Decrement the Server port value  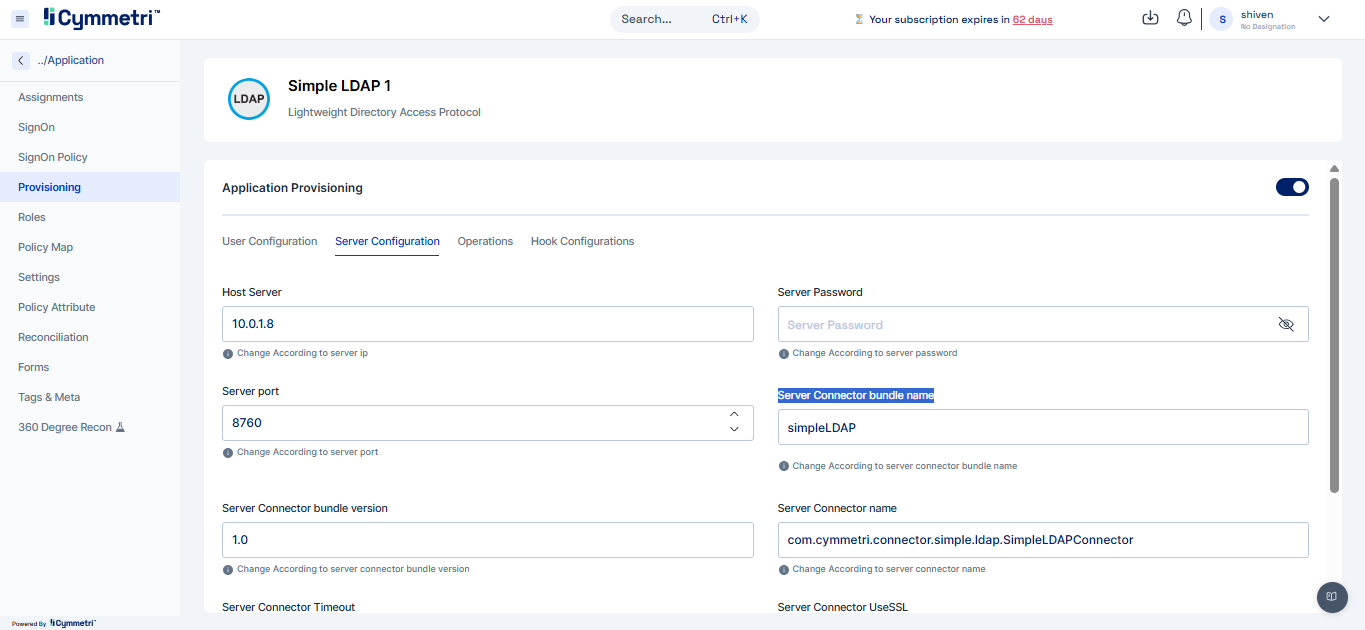click(734, 429)
